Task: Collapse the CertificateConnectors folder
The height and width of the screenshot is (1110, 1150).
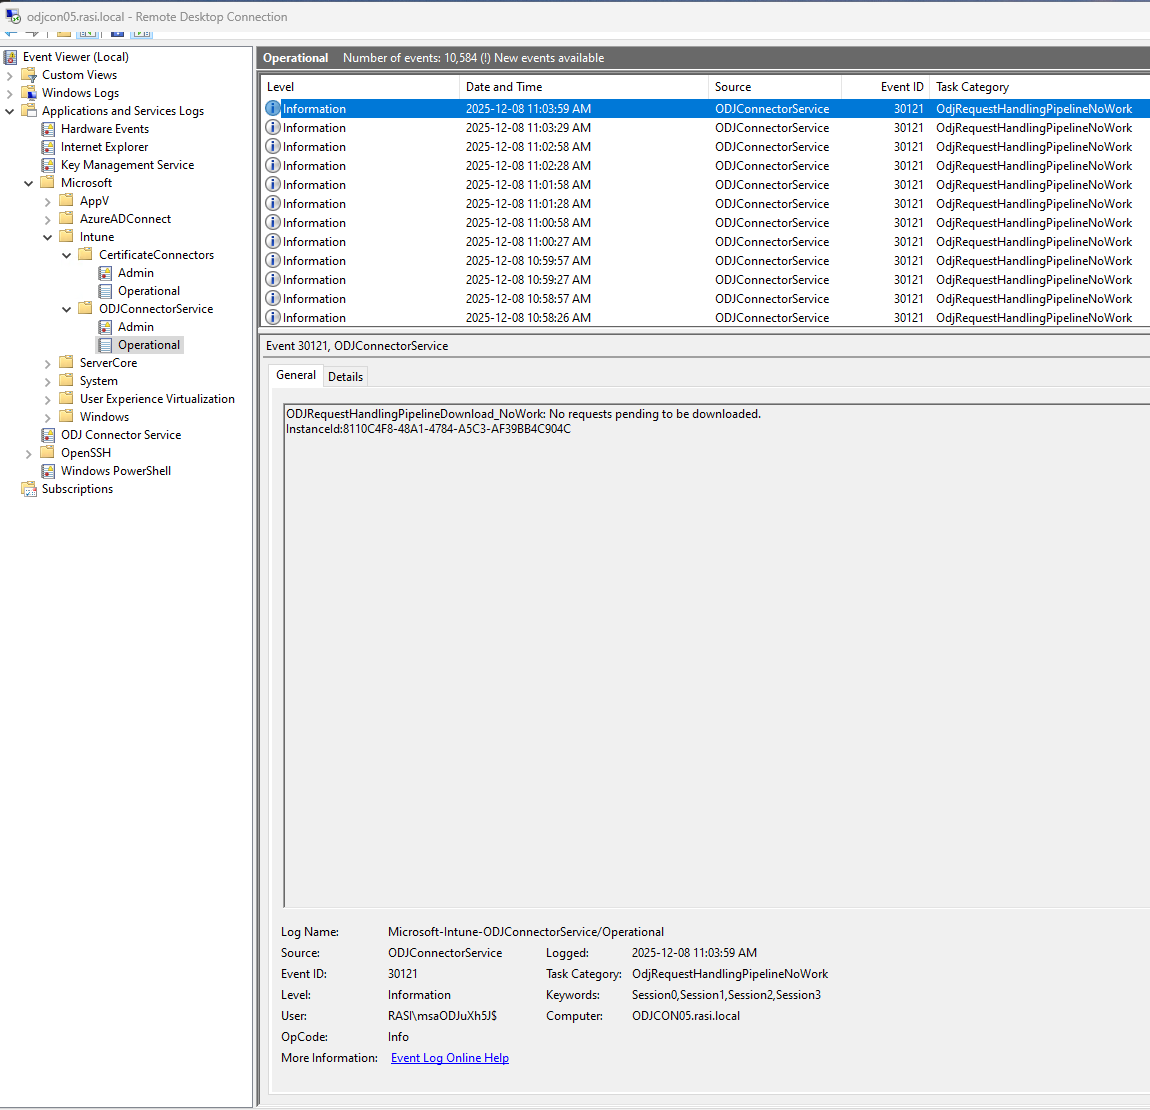Action: [x=67, y=255]
